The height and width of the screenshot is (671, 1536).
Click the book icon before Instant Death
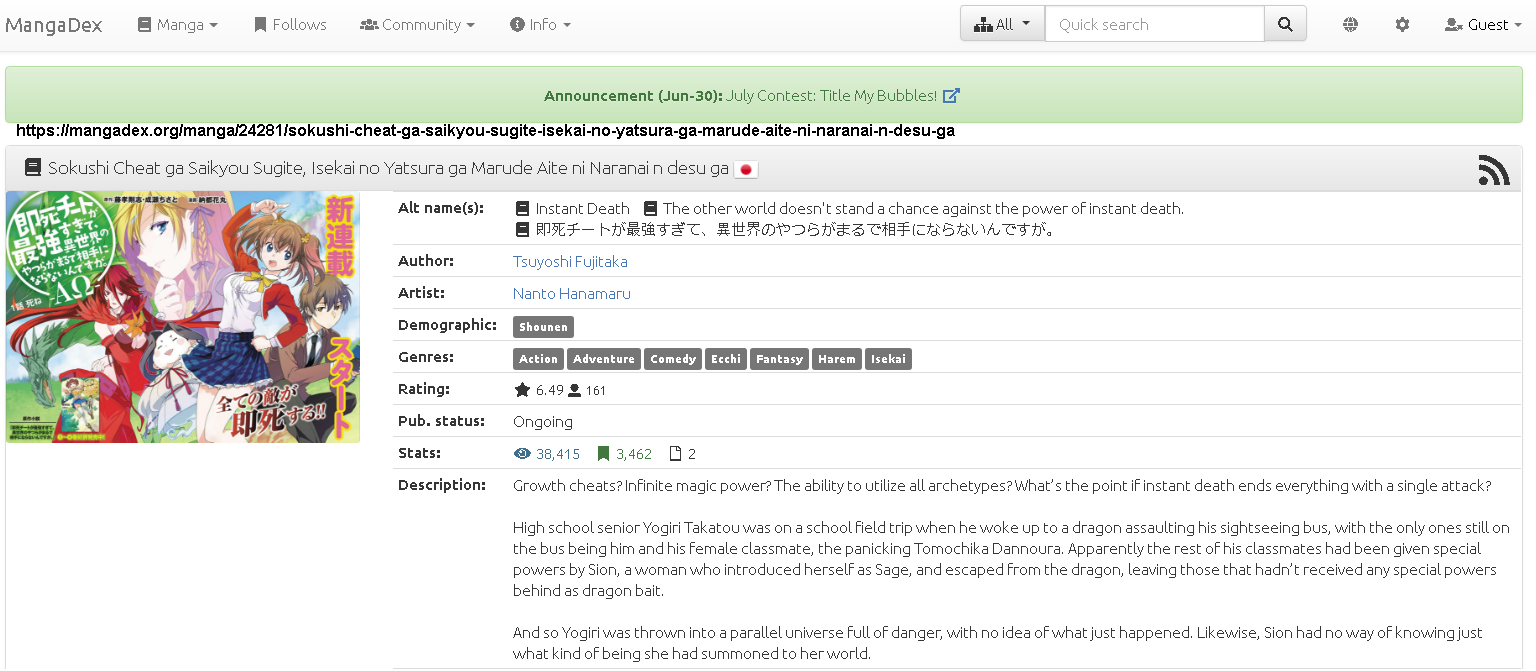coord(522,209)
